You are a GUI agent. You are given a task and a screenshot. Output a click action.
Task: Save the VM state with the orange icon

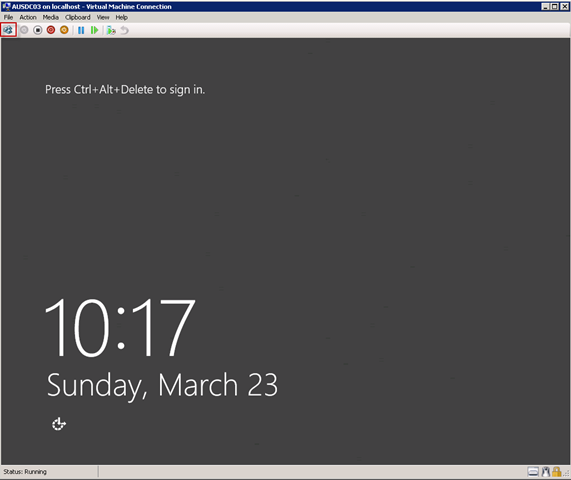point(64,30)
